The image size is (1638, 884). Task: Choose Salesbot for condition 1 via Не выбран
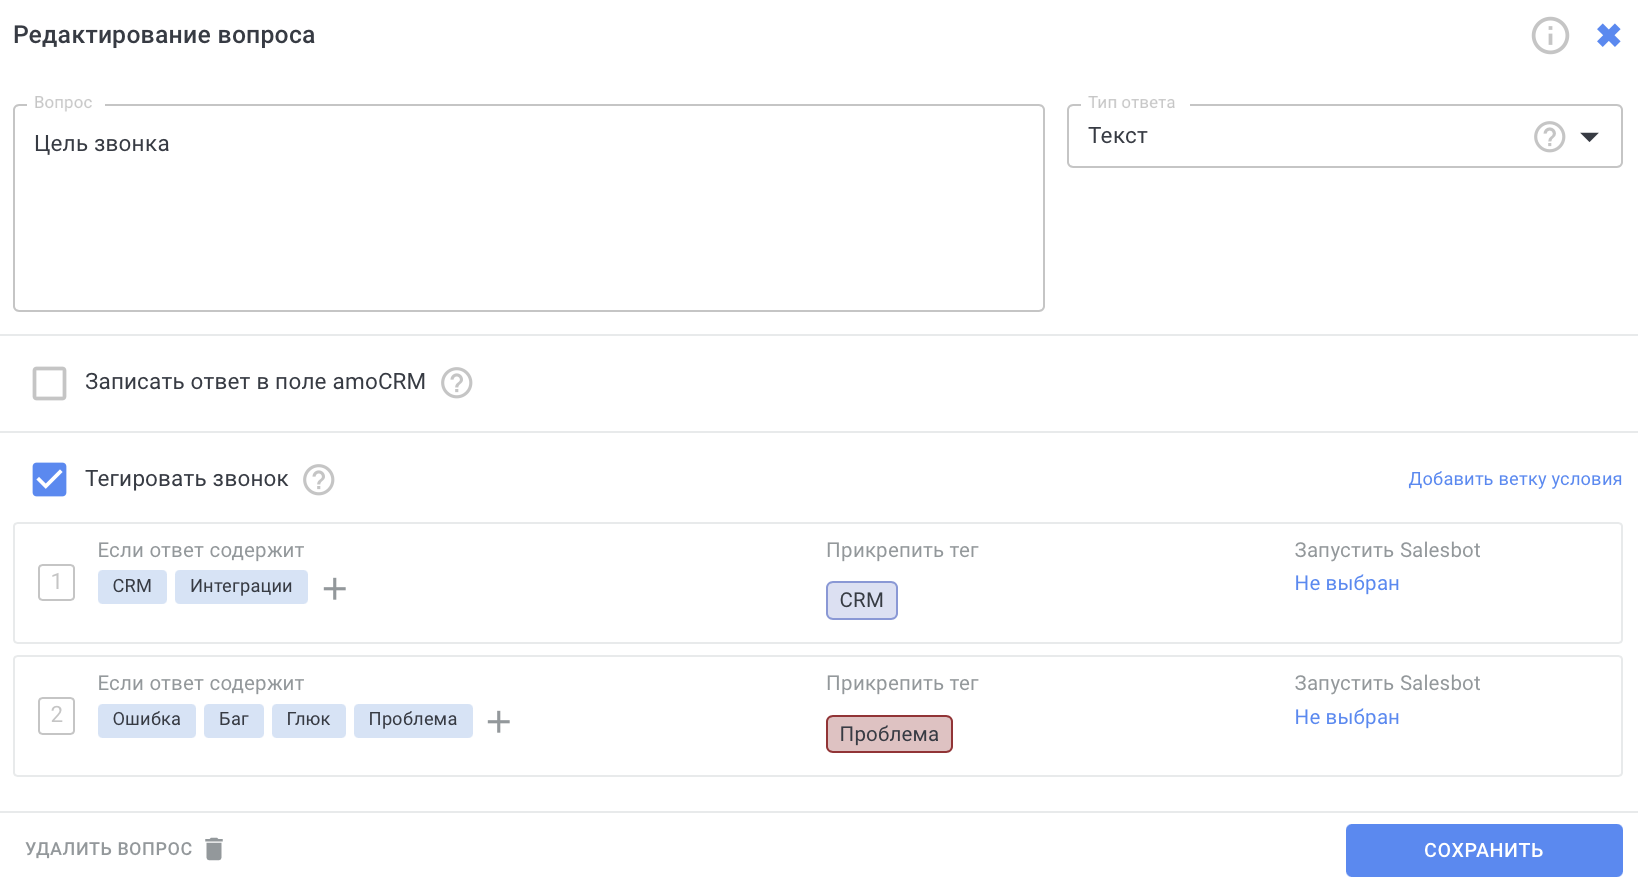[1346, 584]
